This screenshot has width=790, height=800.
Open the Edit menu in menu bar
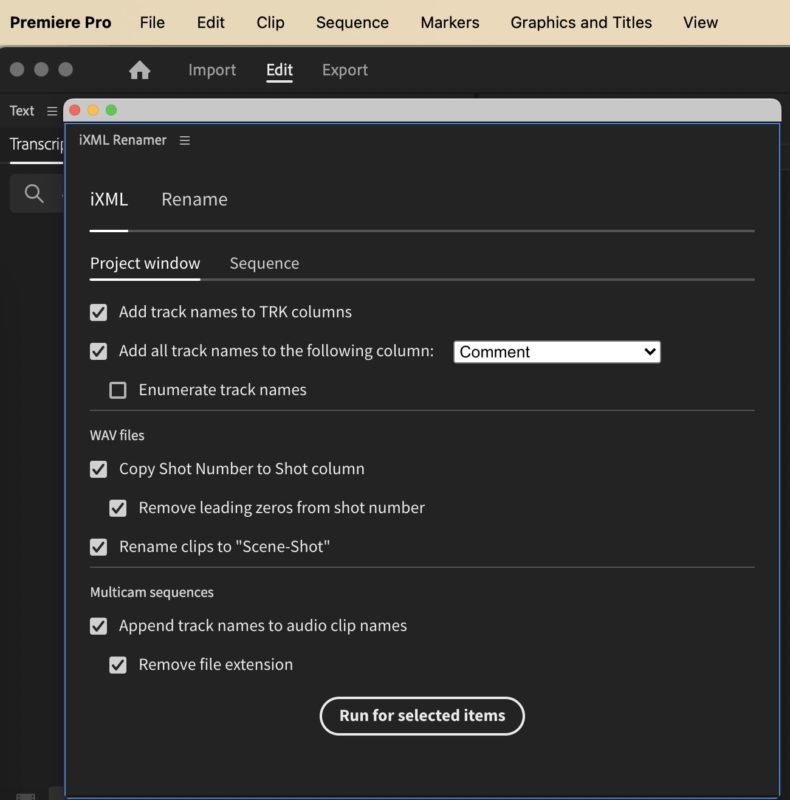tap(210, 22)
